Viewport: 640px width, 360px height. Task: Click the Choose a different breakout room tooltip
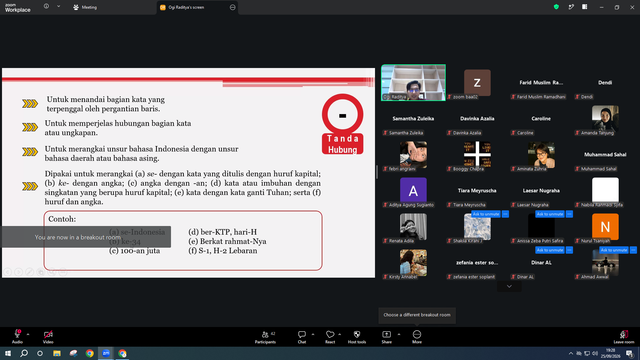click(x=417, y=315)
